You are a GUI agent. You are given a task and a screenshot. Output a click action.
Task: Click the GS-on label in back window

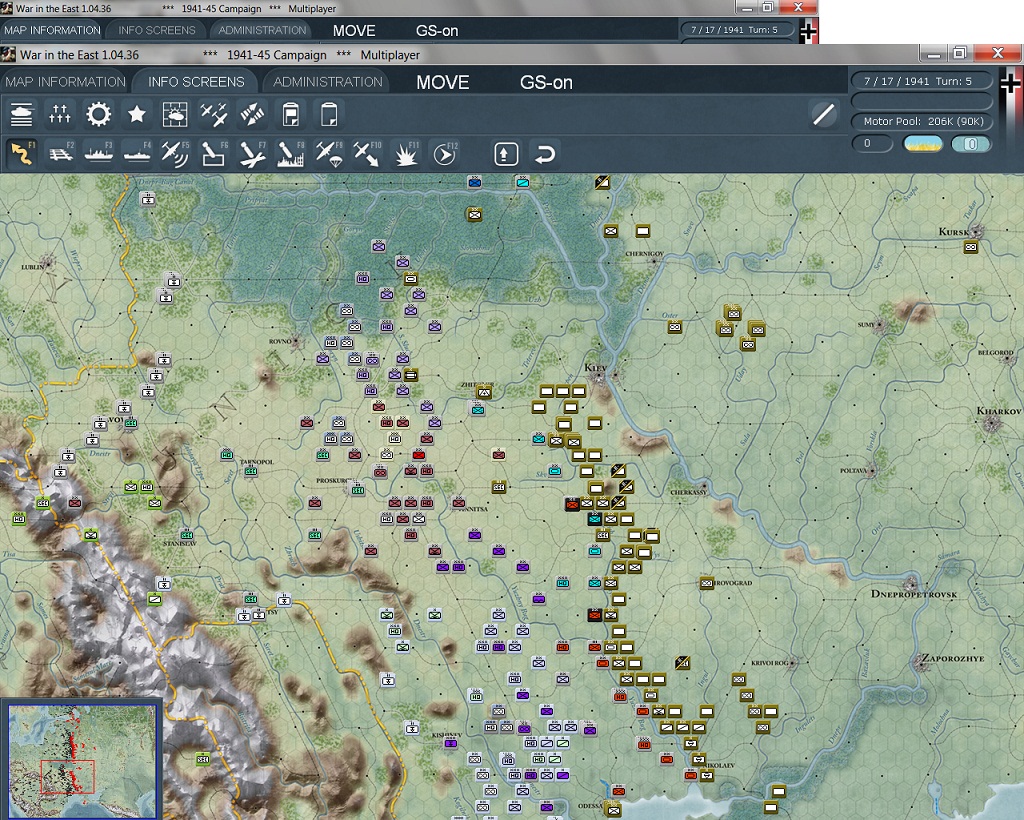(x=437, y=31)
